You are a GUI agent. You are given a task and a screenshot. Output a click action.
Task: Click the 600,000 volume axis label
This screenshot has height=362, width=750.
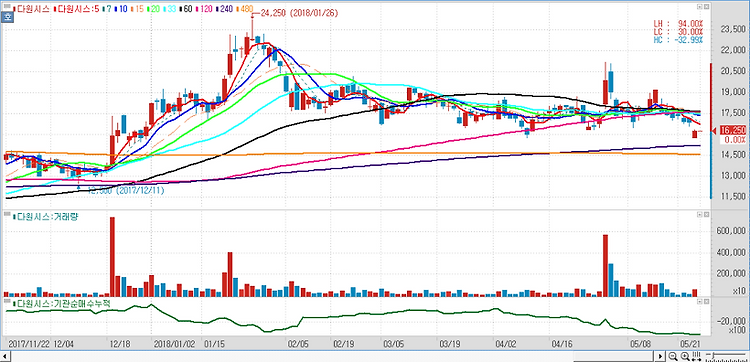[731, 231]
